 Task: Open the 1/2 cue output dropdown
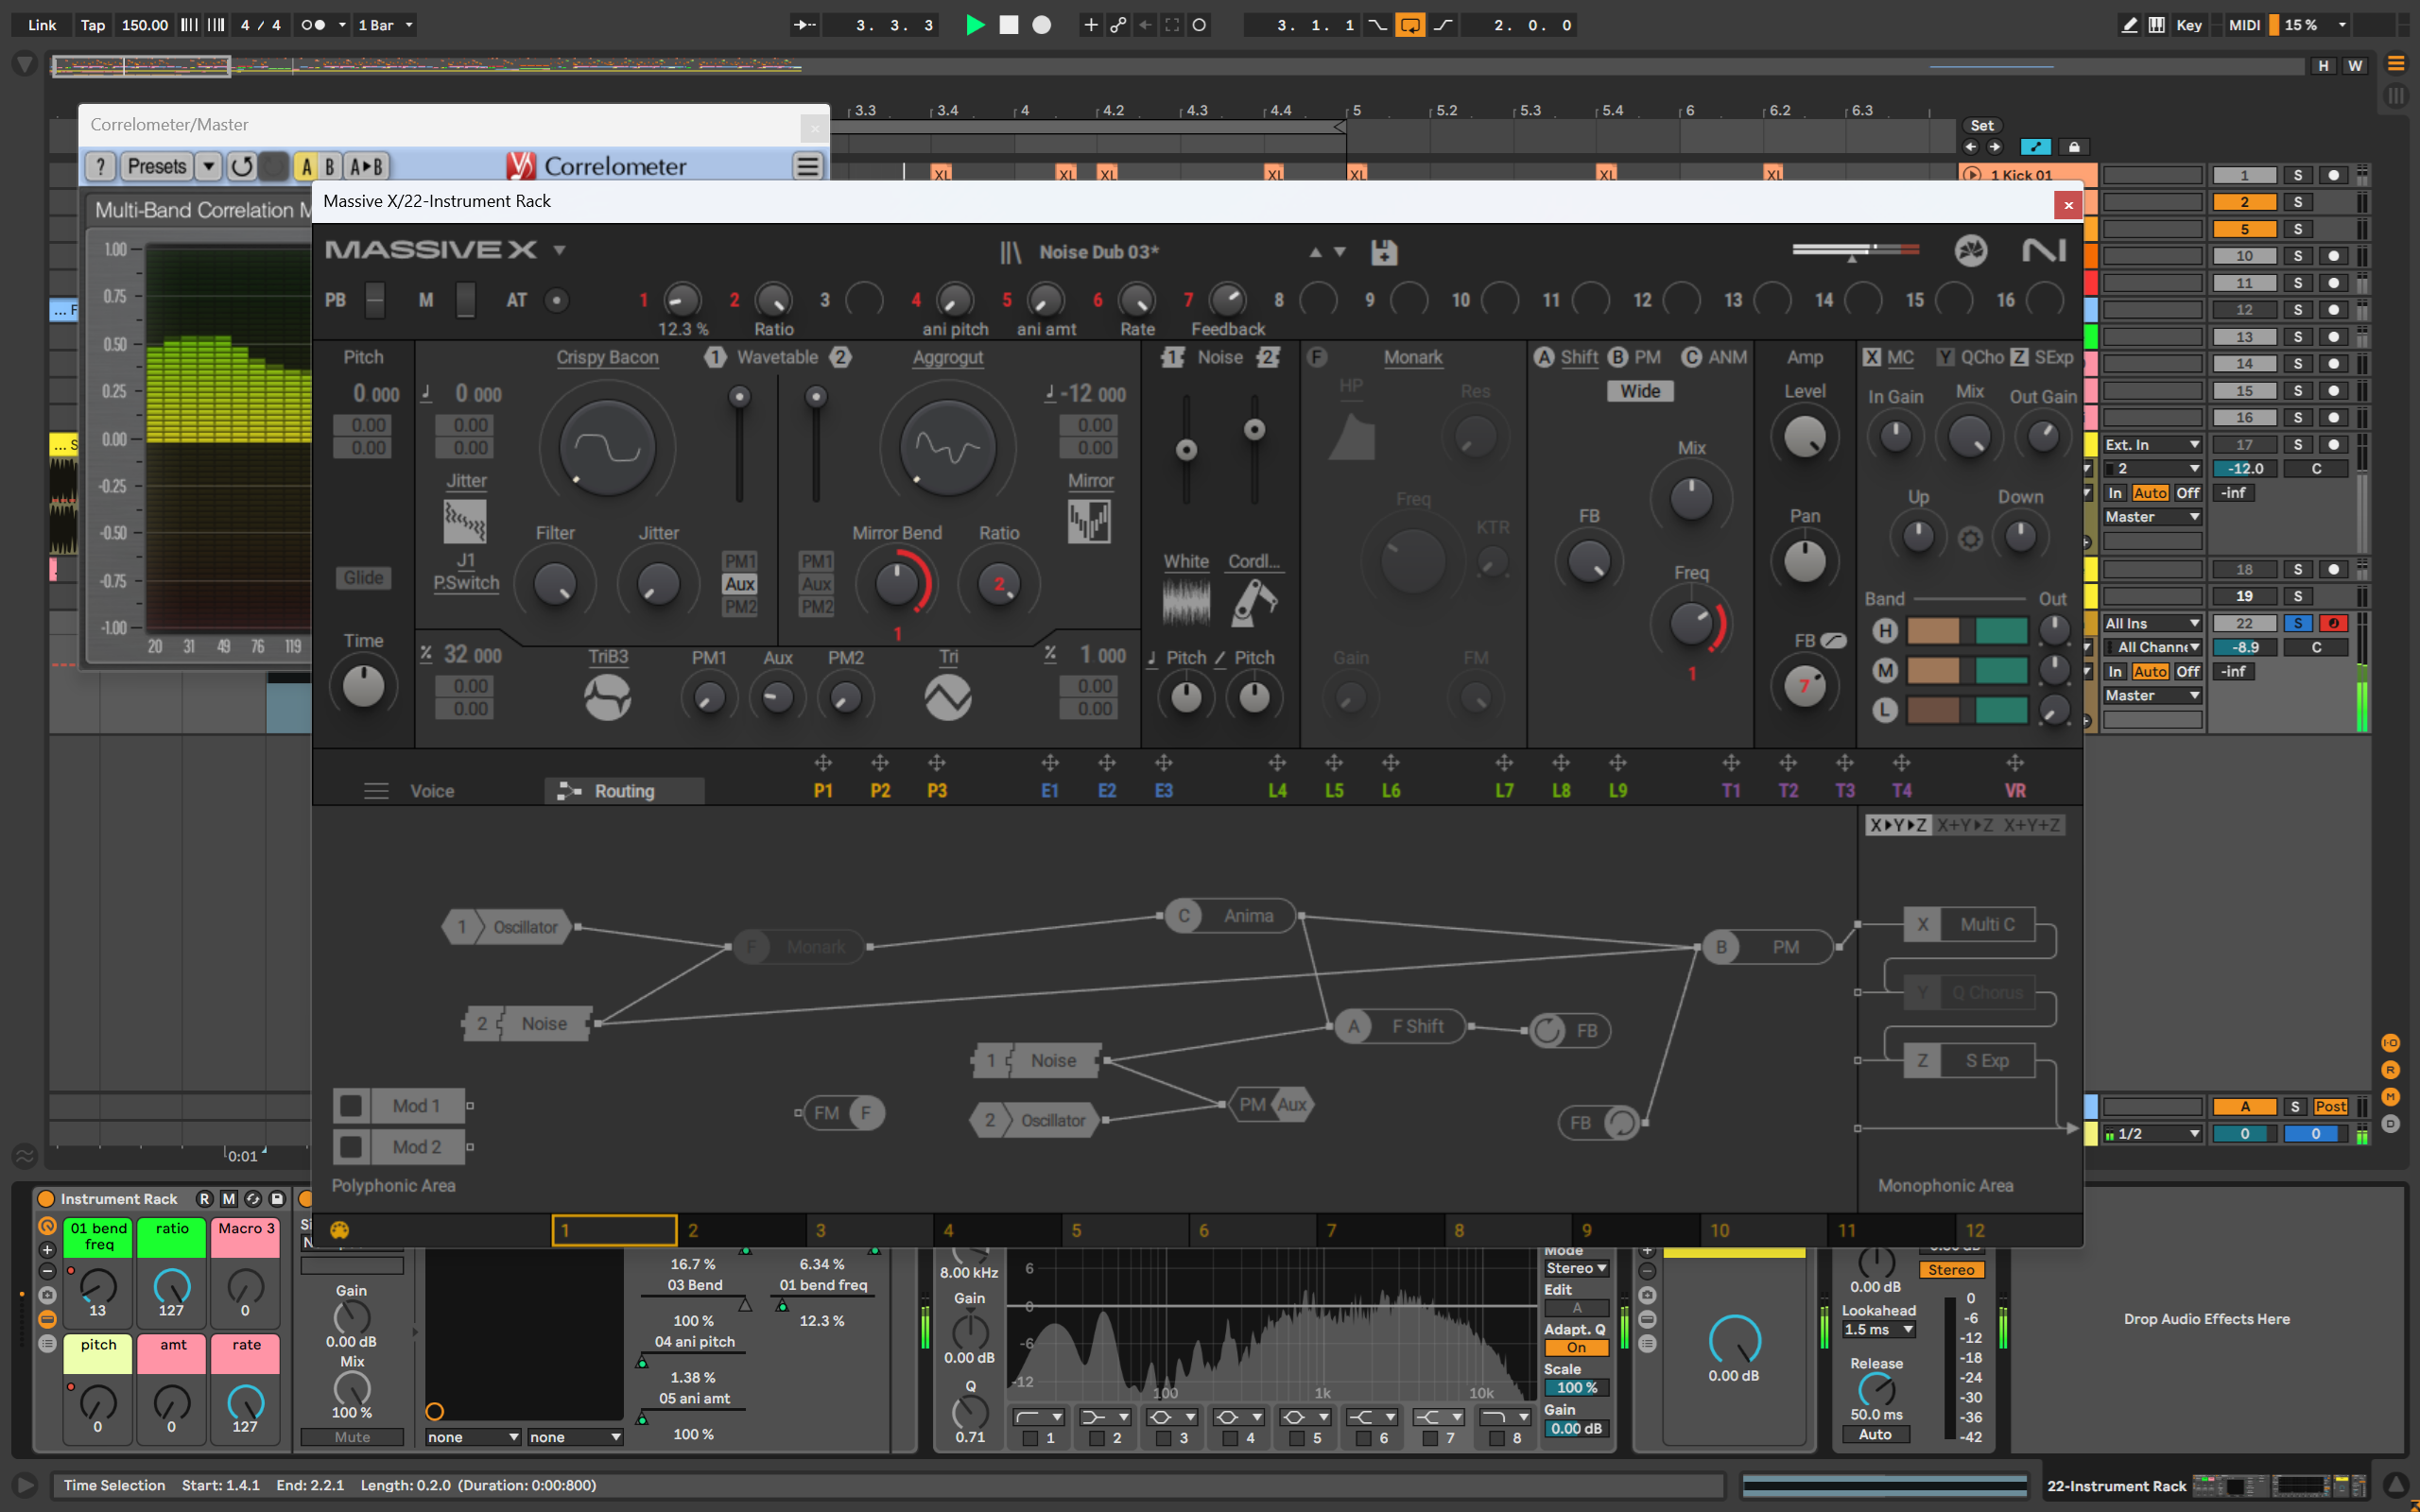[2152, 1133]
